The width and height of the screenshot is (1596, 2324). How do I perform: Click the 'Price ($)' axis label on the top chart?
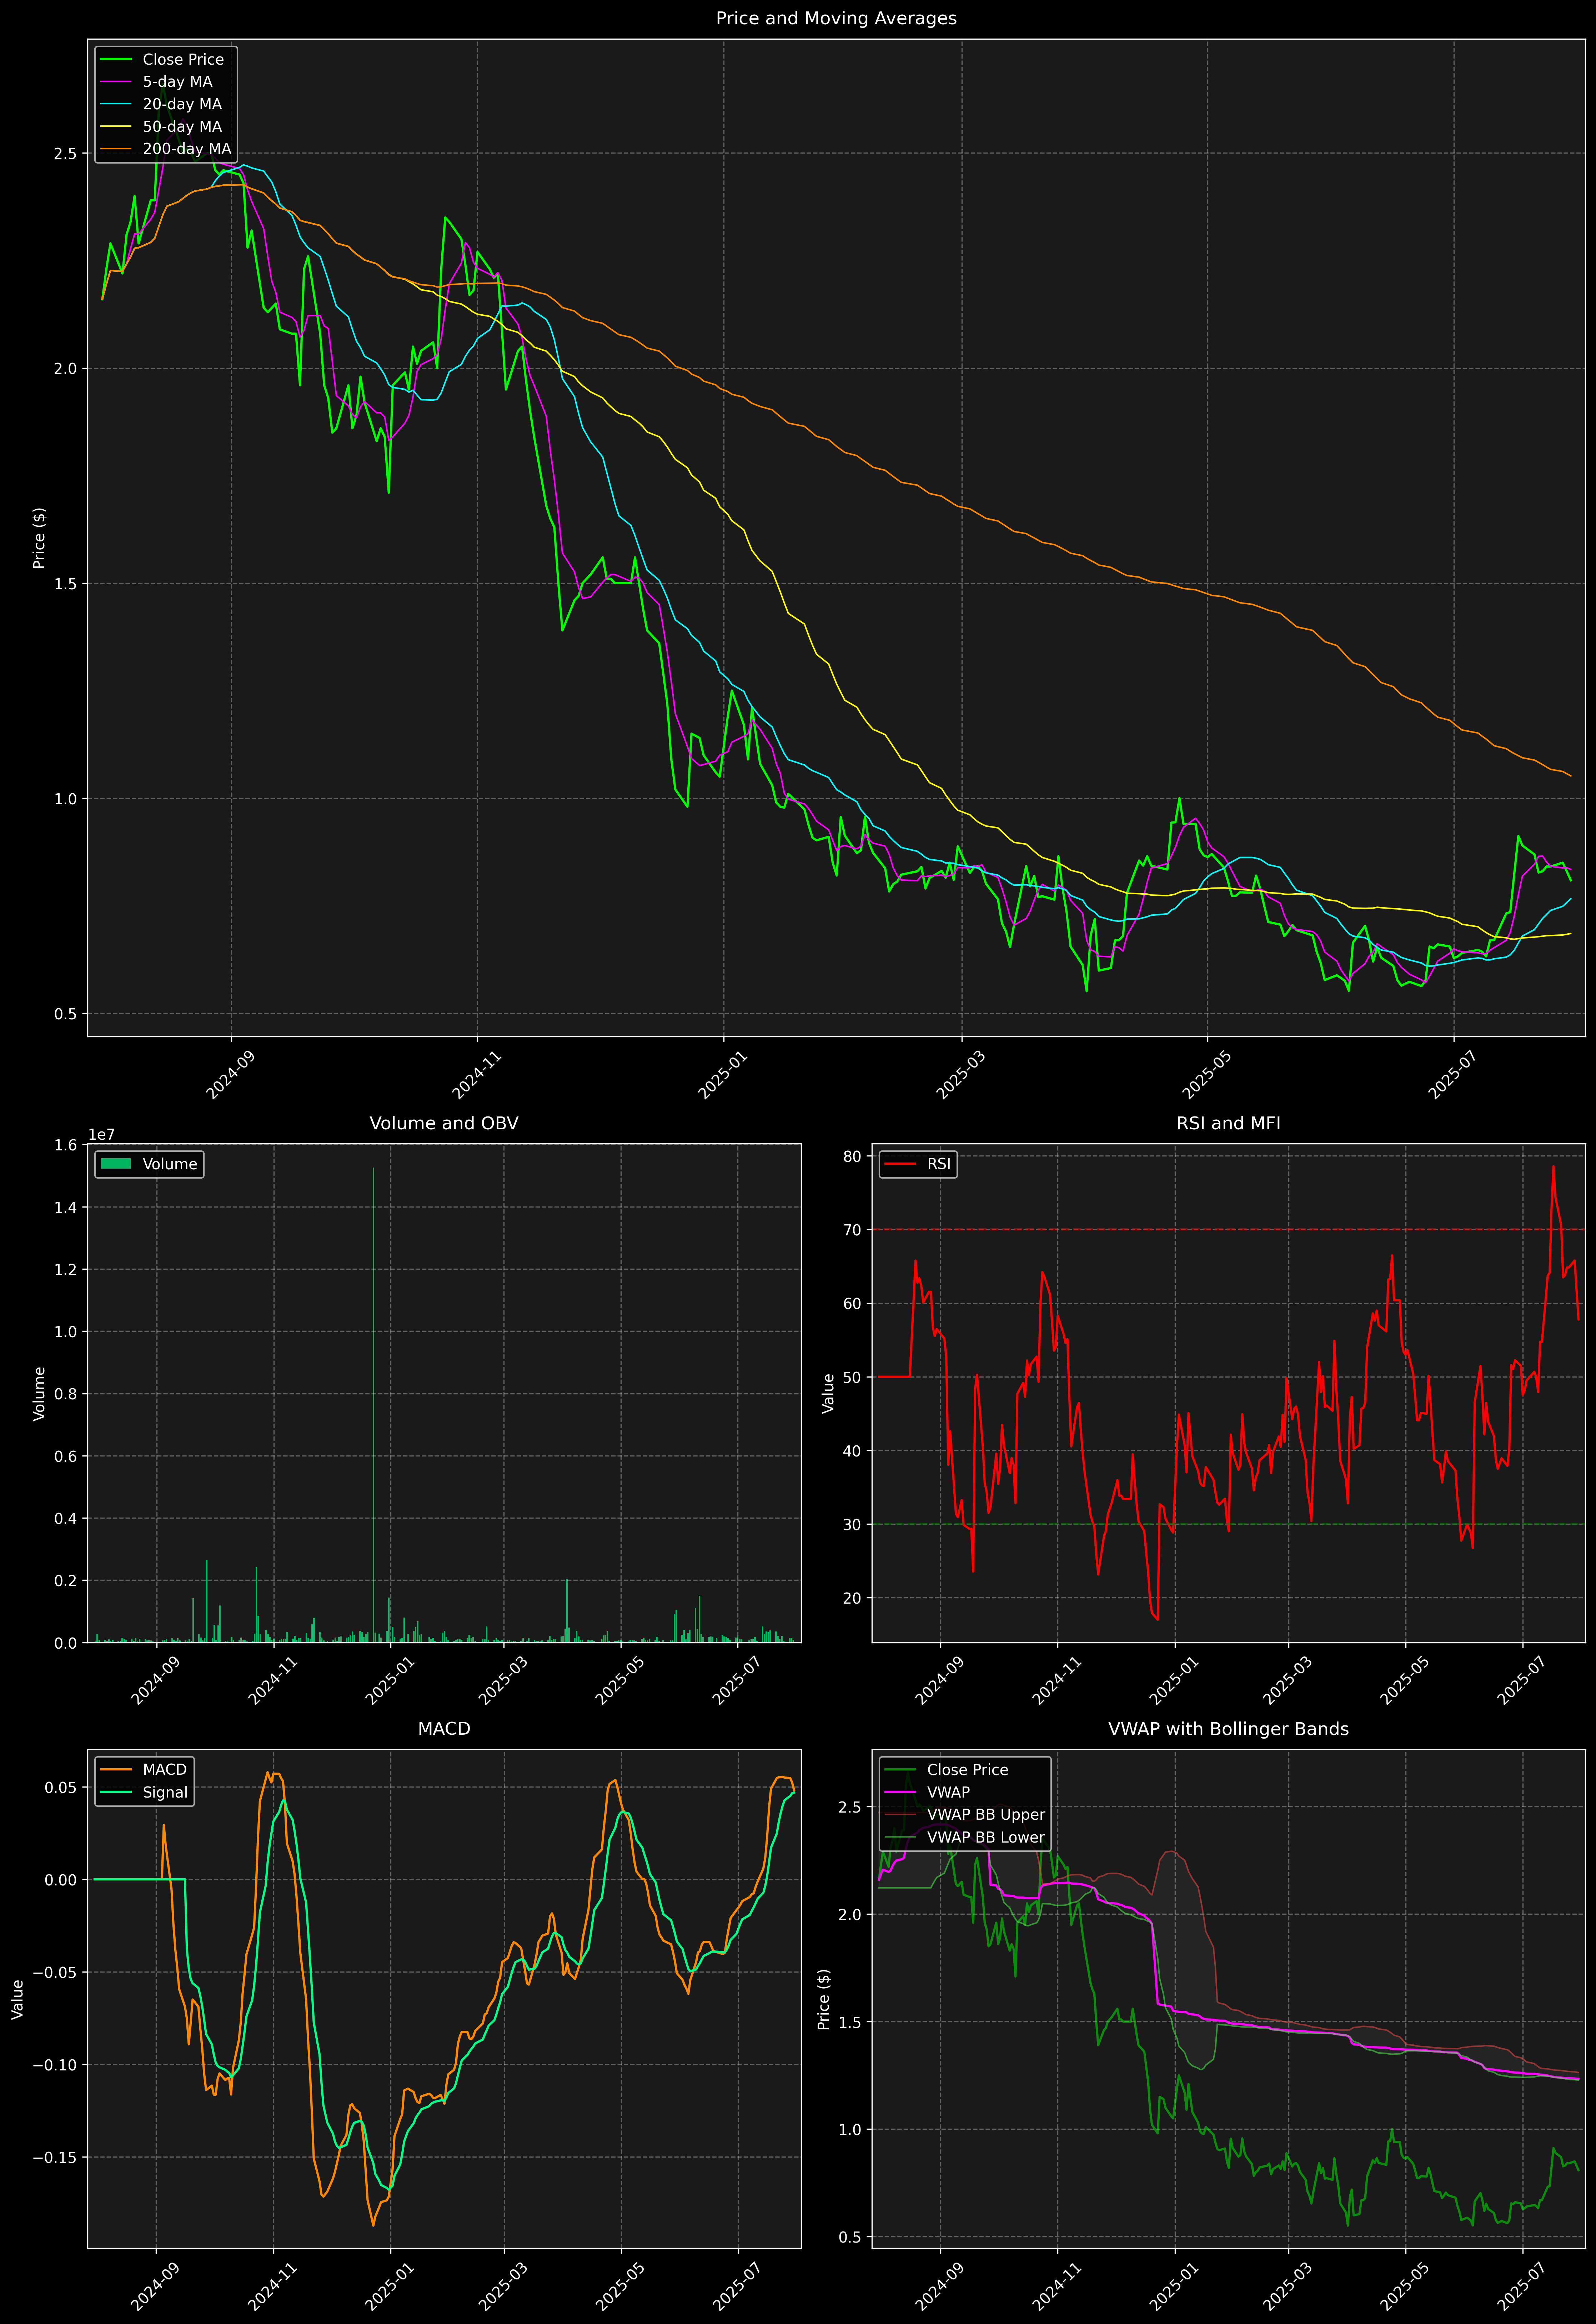pos(39,538)
